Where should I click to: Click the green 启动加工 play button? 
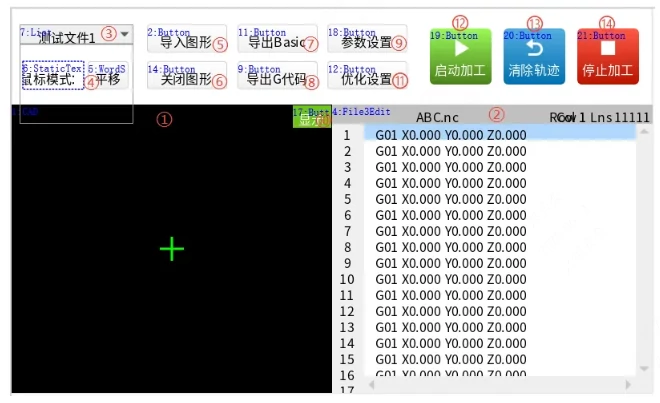460,56
